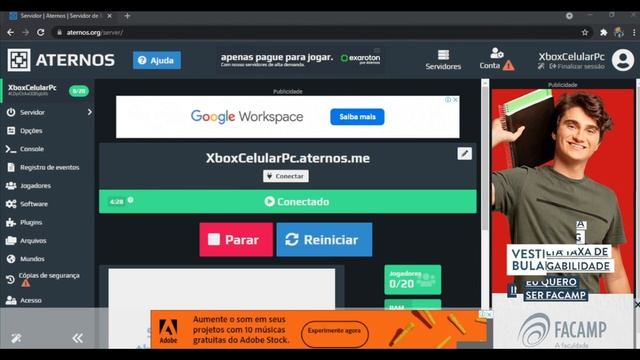Open the Servidores list

tap(443, 60)
